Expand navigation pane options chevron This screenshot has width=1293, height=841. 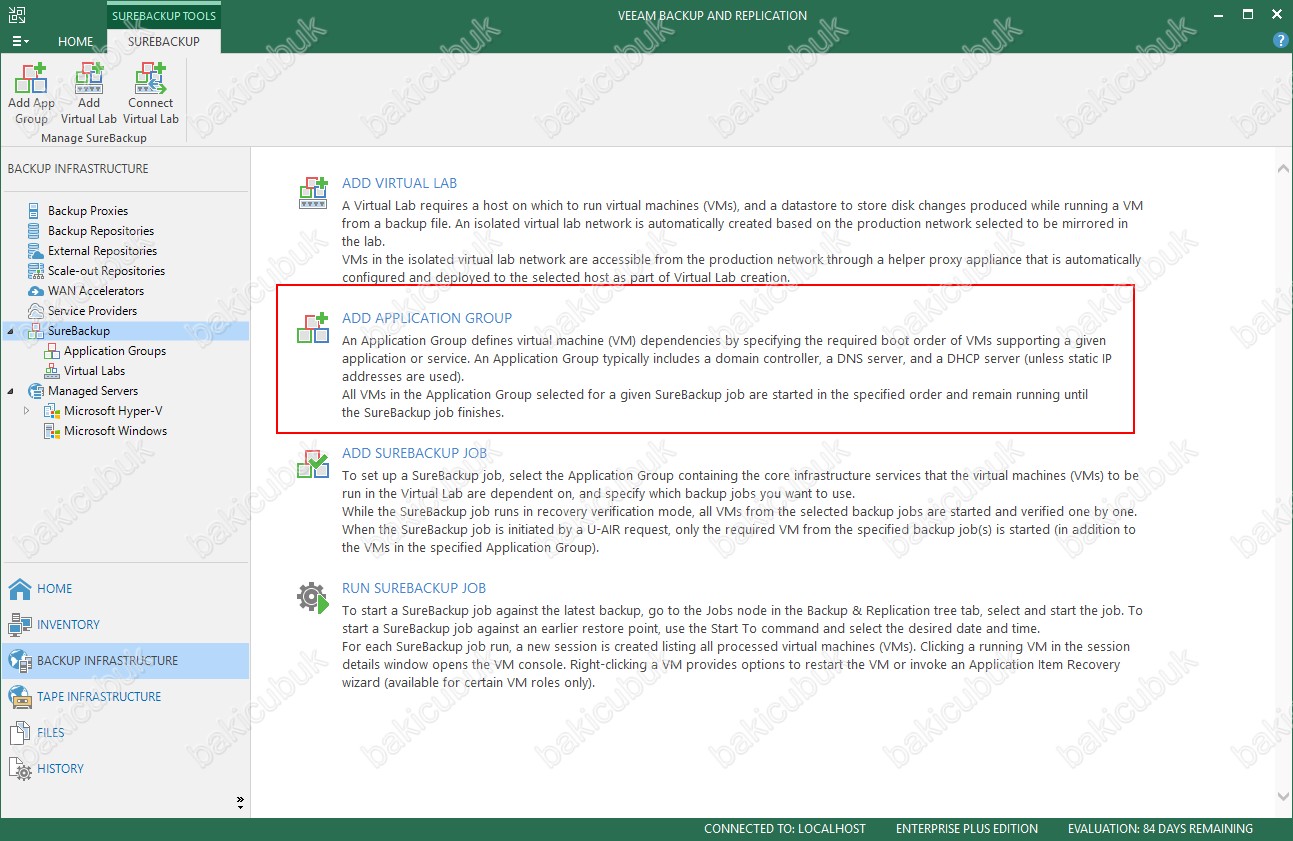[x=240, y=801]
